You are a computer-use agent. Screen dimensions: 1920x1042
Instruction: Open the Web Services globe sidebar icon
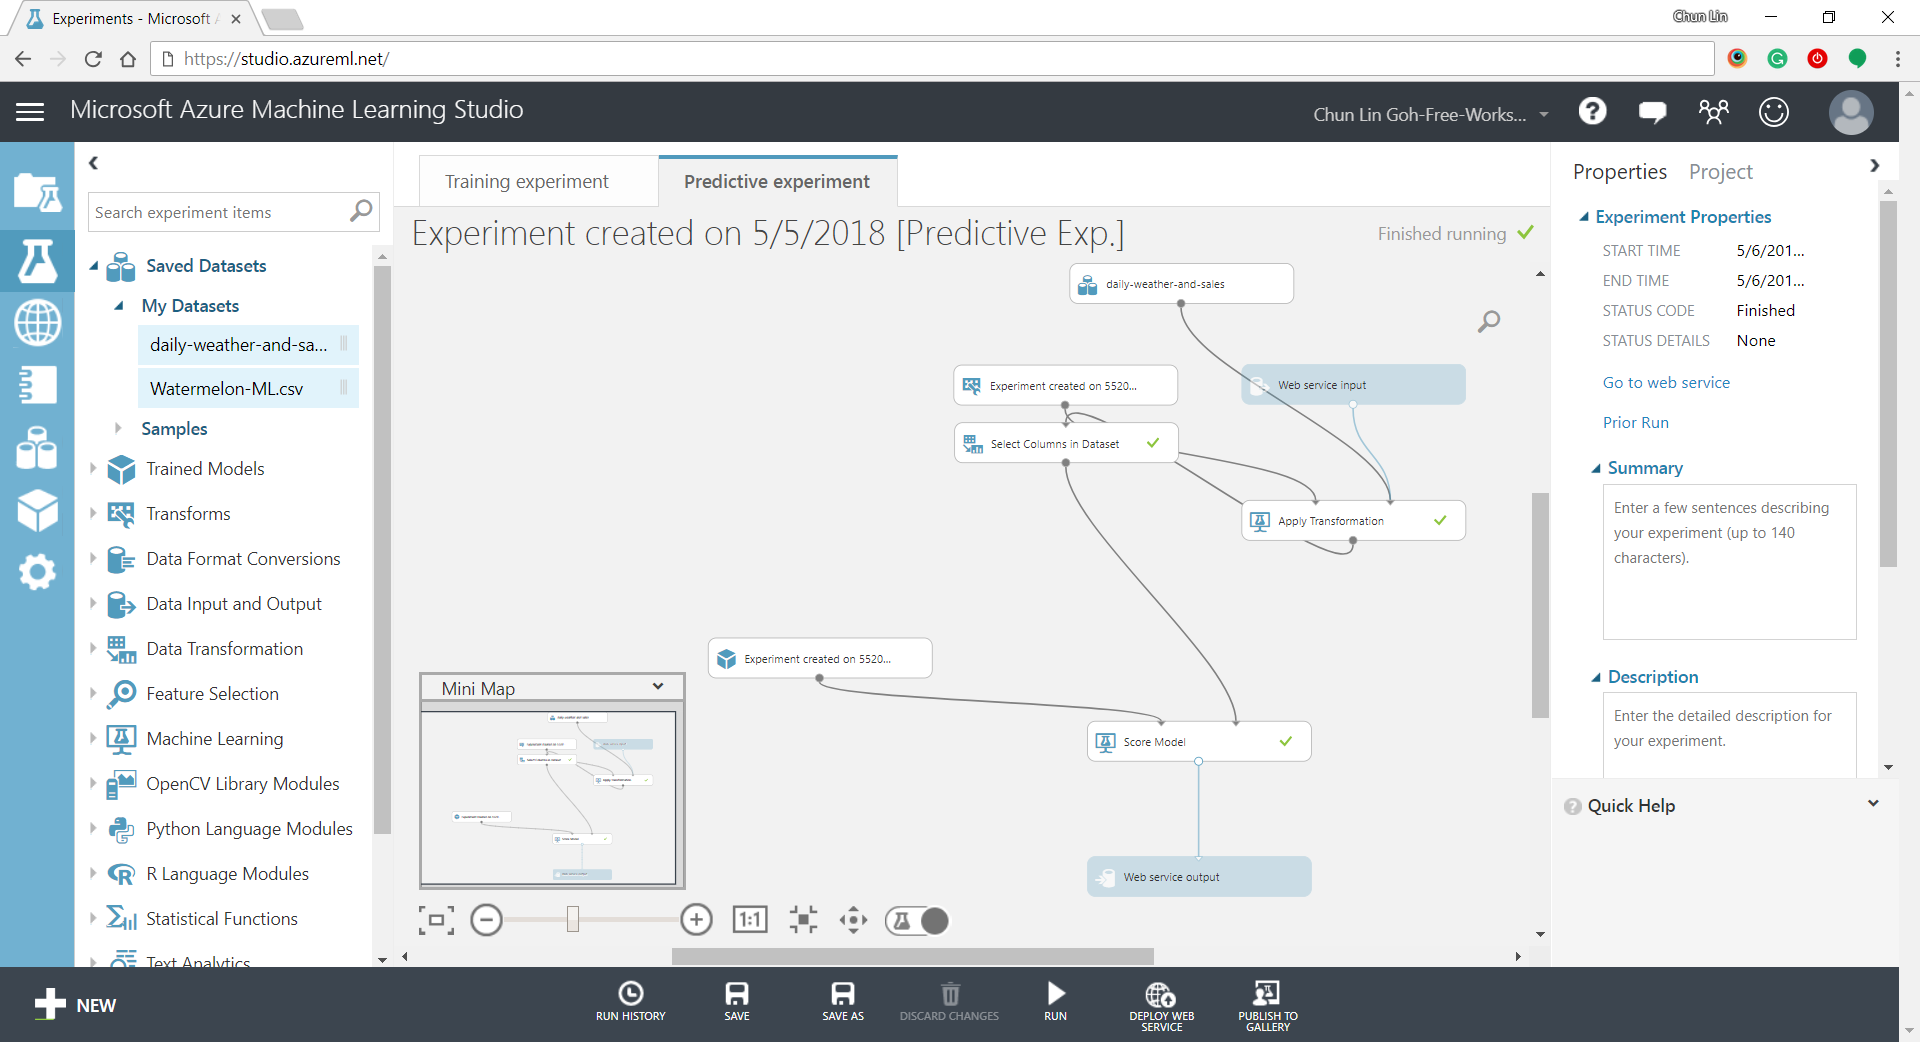[37, 323]
